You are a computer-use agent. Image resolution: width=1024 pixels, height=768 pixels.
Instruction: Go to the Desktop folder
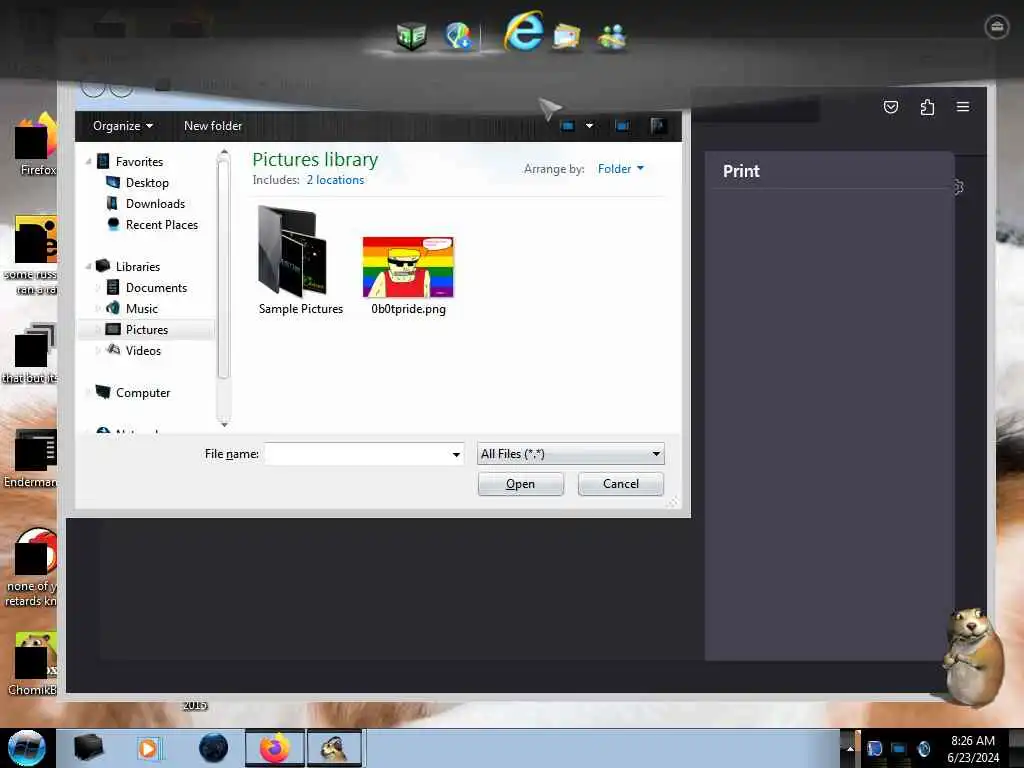(x=147, y=183)
